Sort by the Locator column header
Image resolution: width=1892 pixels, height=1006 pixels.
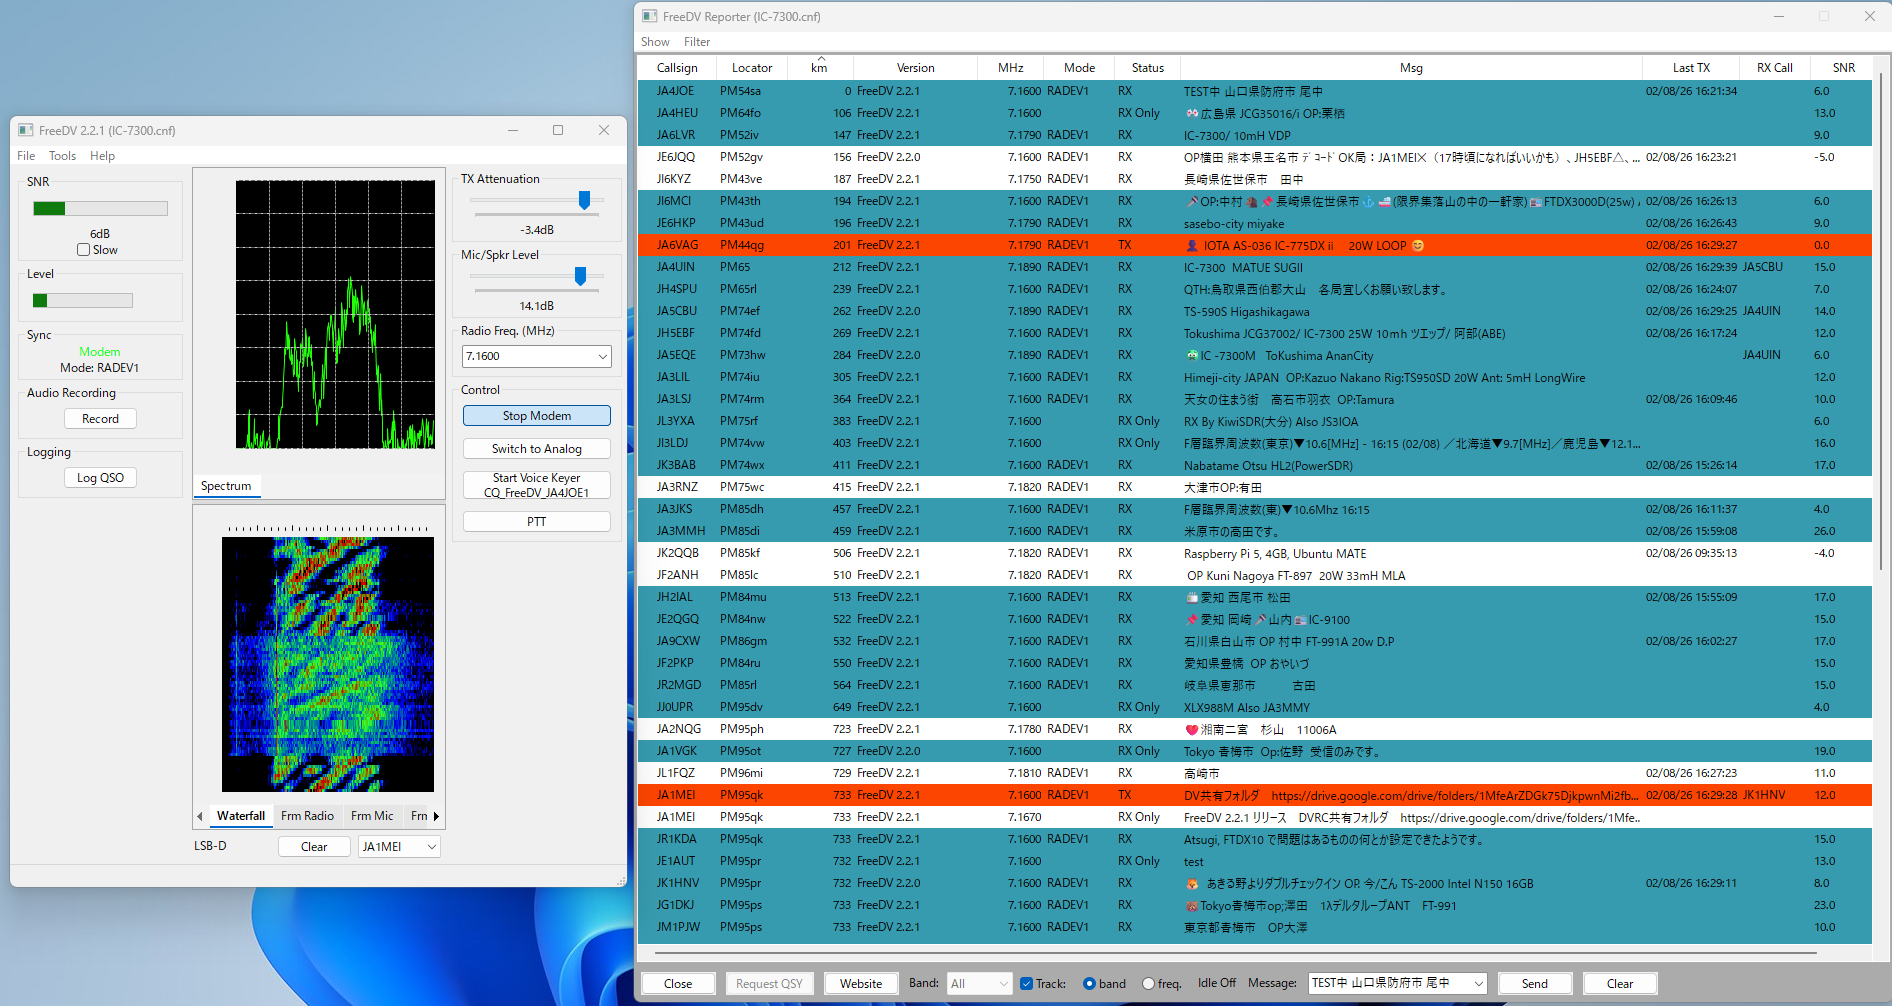click(x=752, y=68)
